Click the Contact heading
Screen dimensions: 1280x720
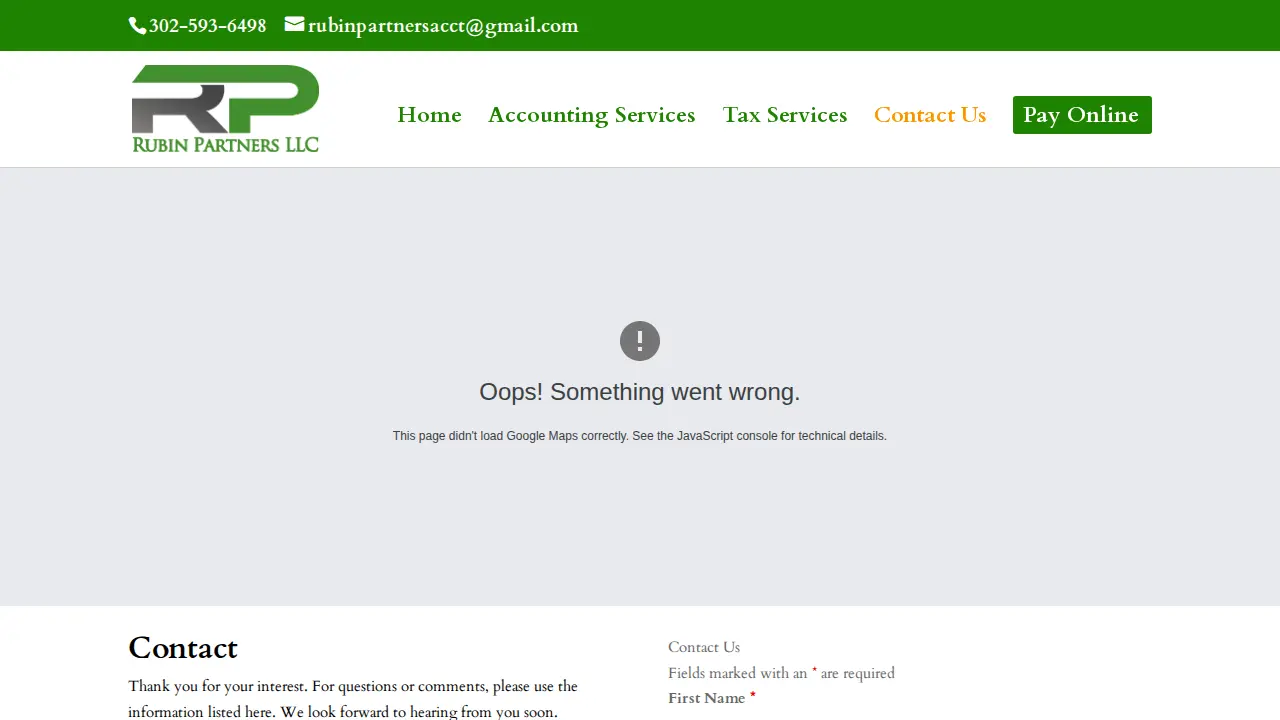(183, 648)
